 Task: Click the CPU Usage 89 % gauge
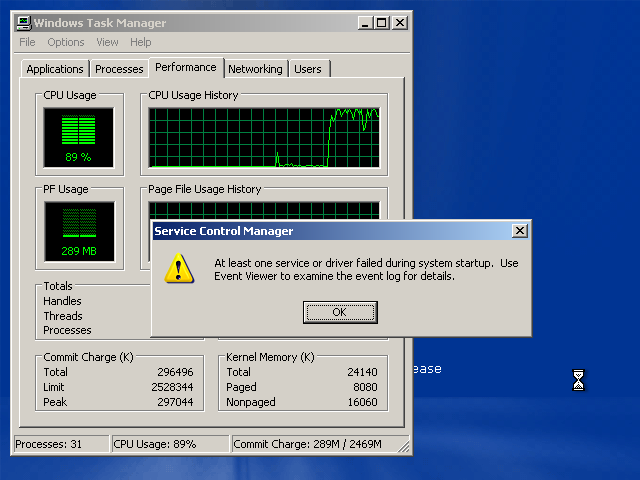click(x=78, y=138)
